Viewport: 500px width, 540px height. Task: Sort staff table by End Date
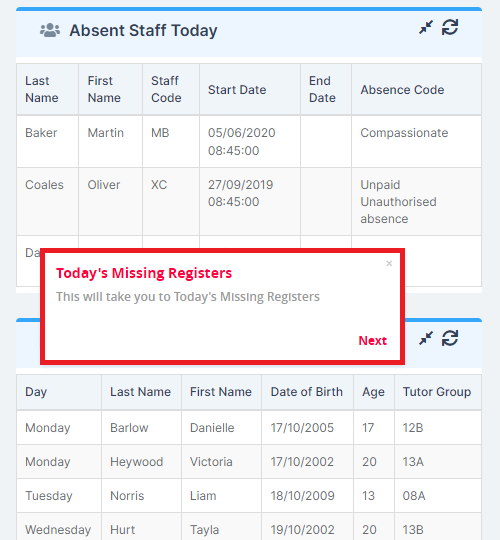(326, 89)
